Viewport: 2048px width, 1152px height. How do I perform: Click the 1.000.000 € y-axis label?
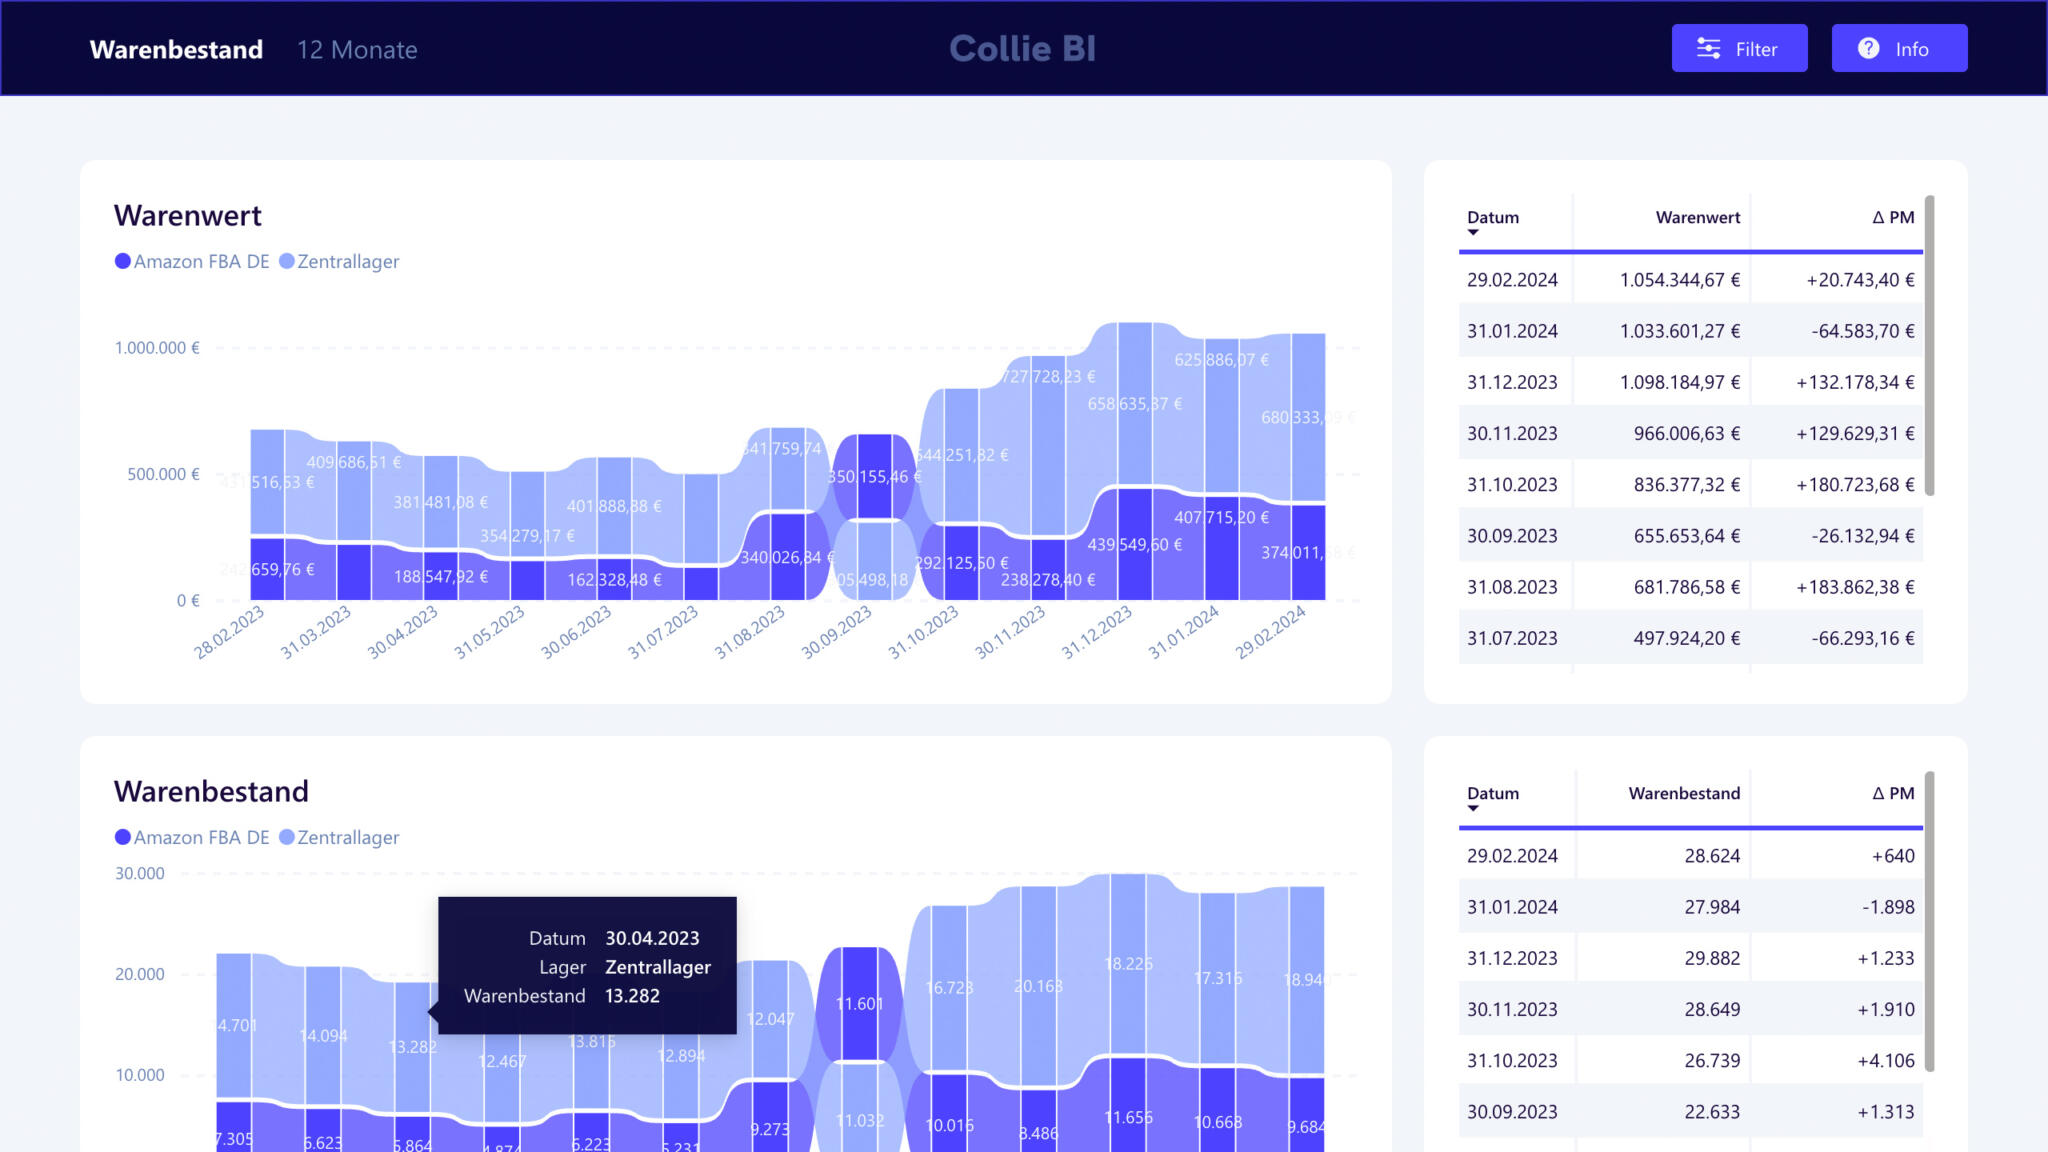(157, 348)
